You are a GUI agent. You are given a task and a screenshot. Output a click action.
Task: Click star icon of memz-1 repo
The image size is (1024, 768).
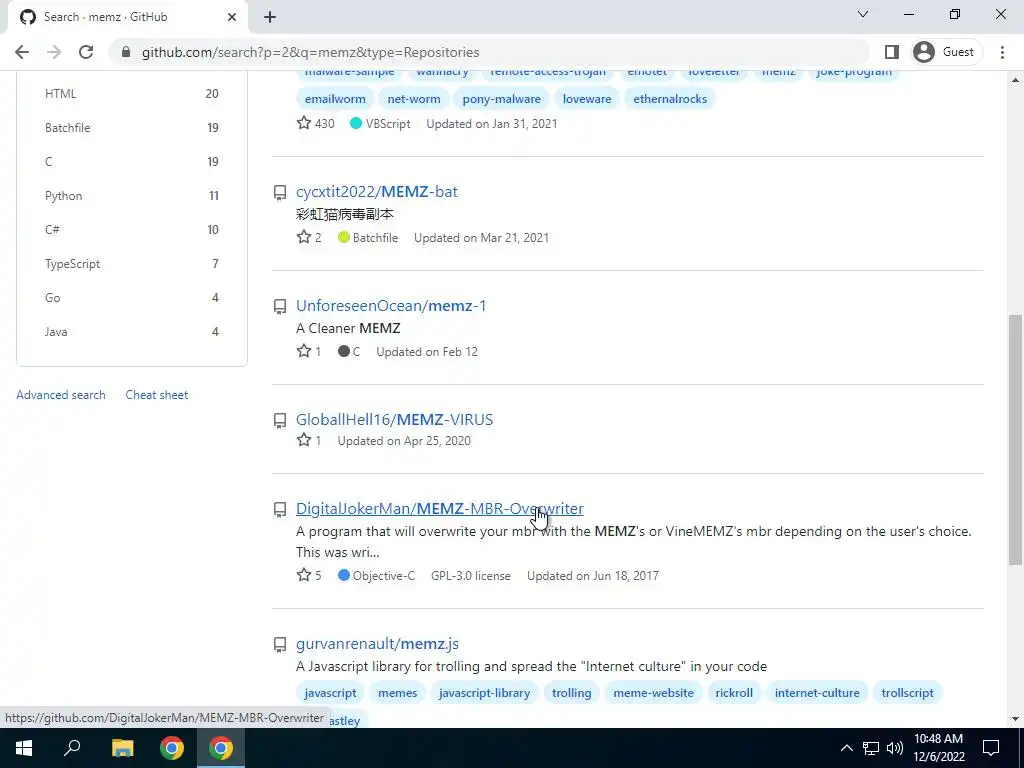coord(304,351)
